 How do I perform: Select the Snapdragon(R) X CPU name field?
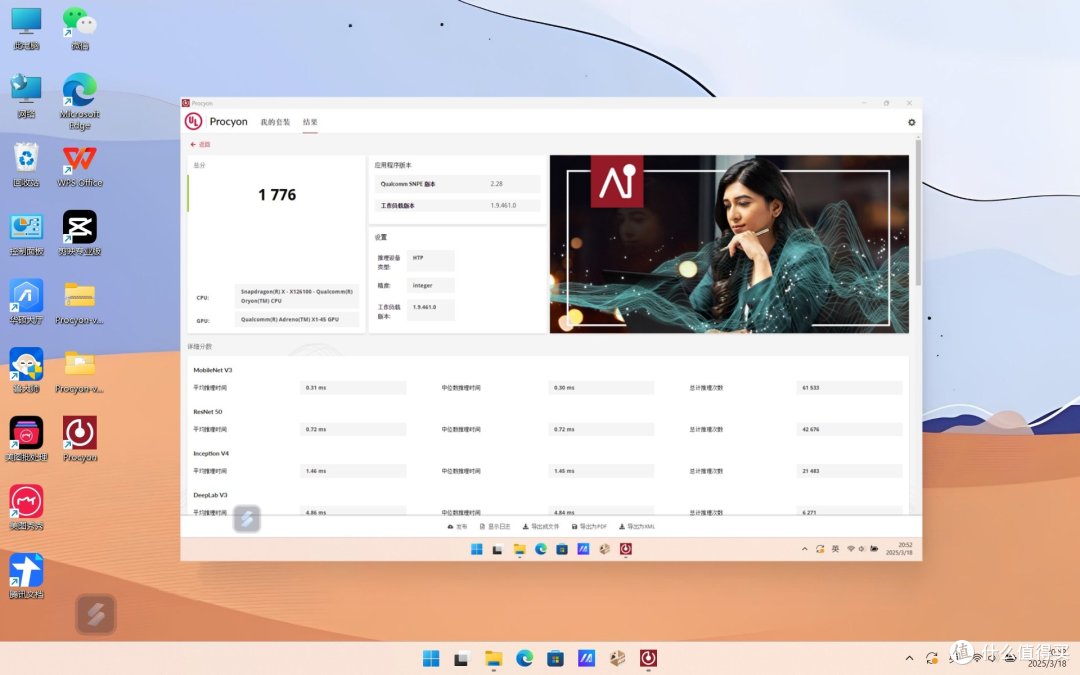(x=296, y=296)
